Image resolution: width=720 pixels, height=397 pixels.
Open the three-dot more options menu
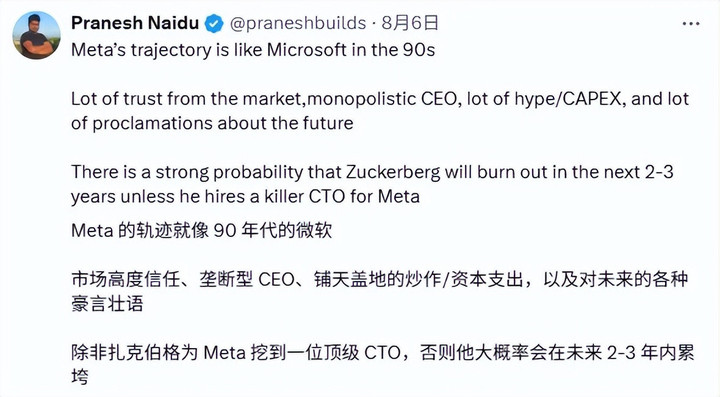click(691, 23)
